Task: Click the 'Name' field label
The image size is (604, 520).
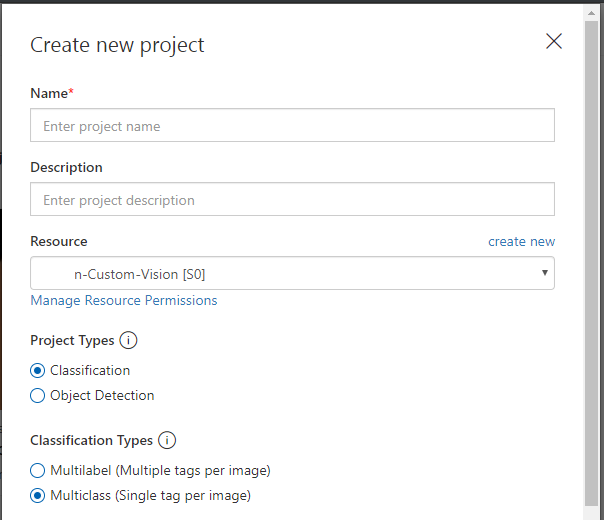Action: pyautogui.click(x=49, y=93)
